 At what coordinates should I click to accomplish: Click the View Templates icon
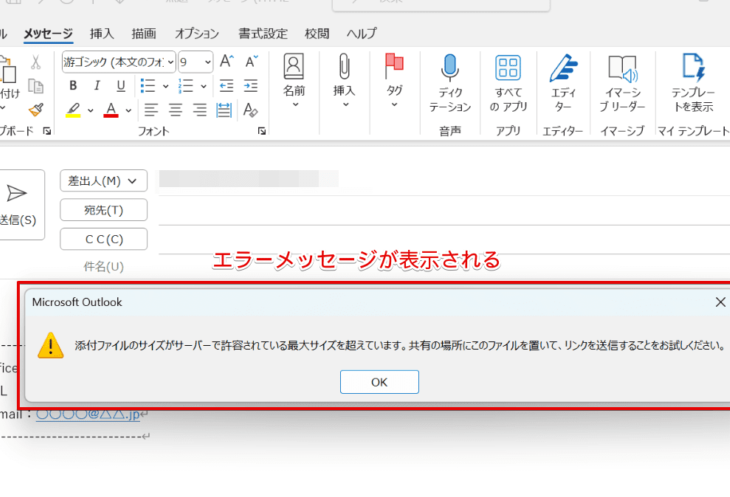coord(692,69)
